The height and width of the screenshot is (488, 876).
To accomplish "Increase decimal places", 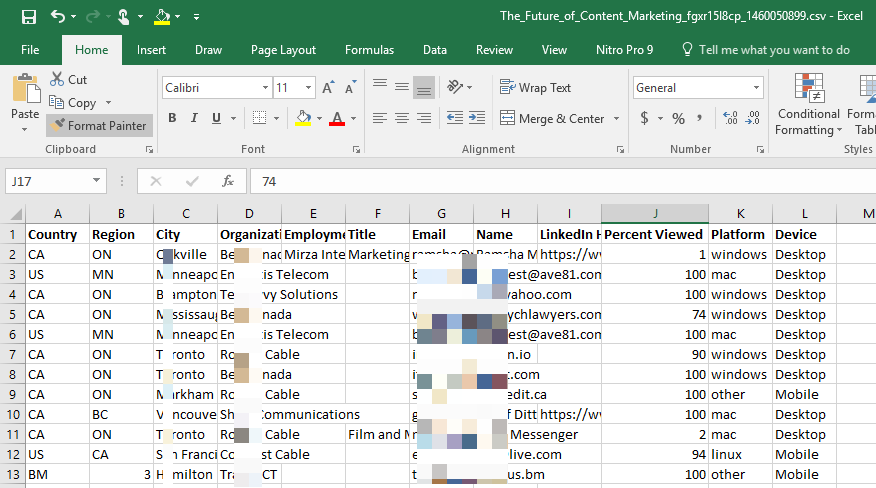I will (x=730, y=118).
